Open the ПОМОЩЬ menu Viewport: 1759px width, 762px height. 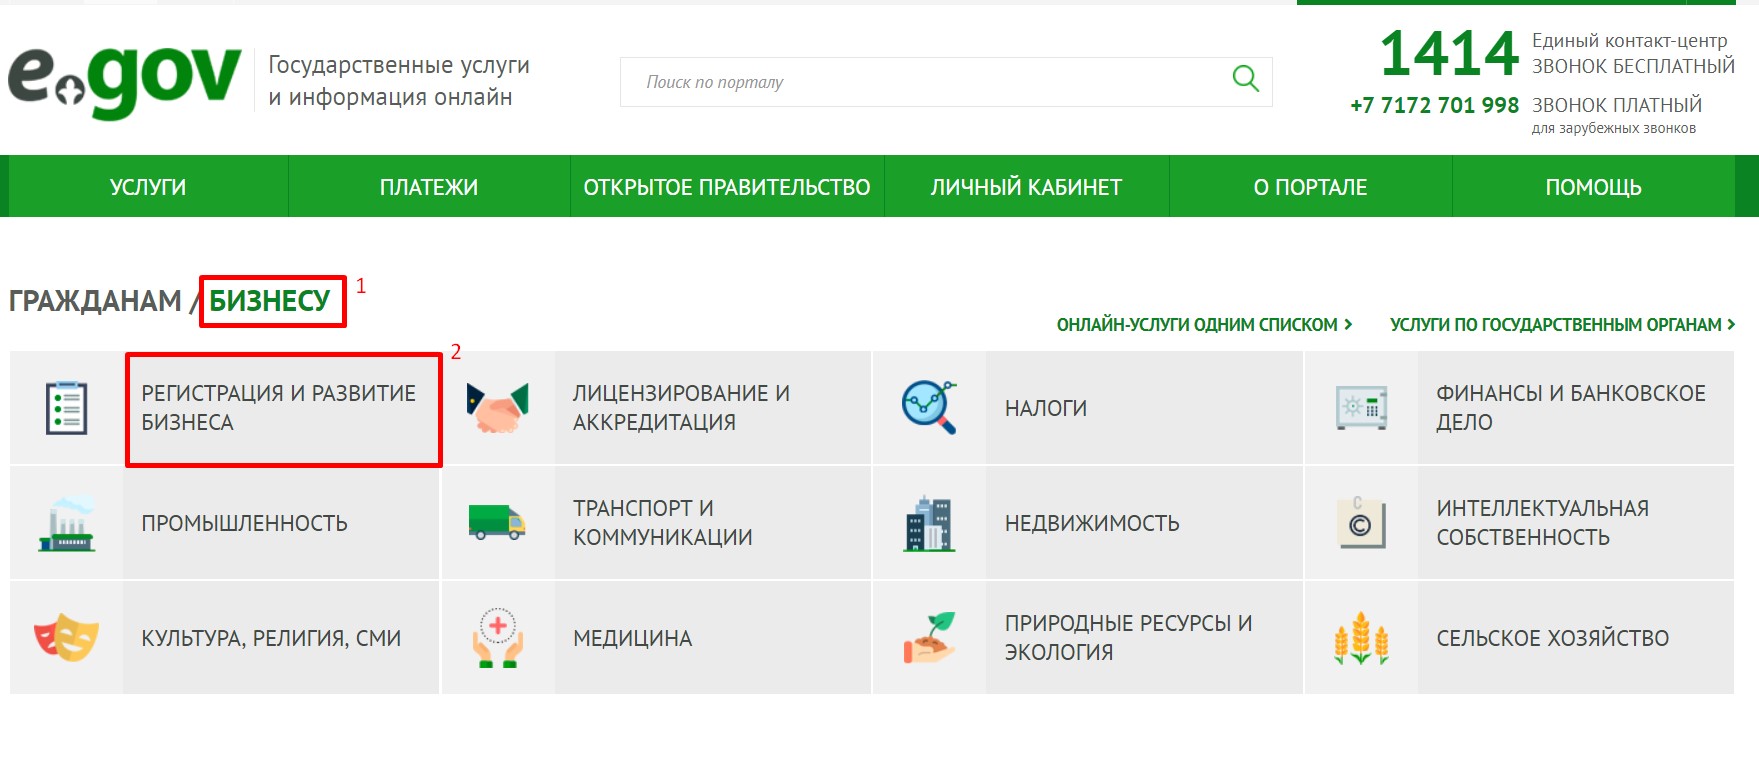1594,187
